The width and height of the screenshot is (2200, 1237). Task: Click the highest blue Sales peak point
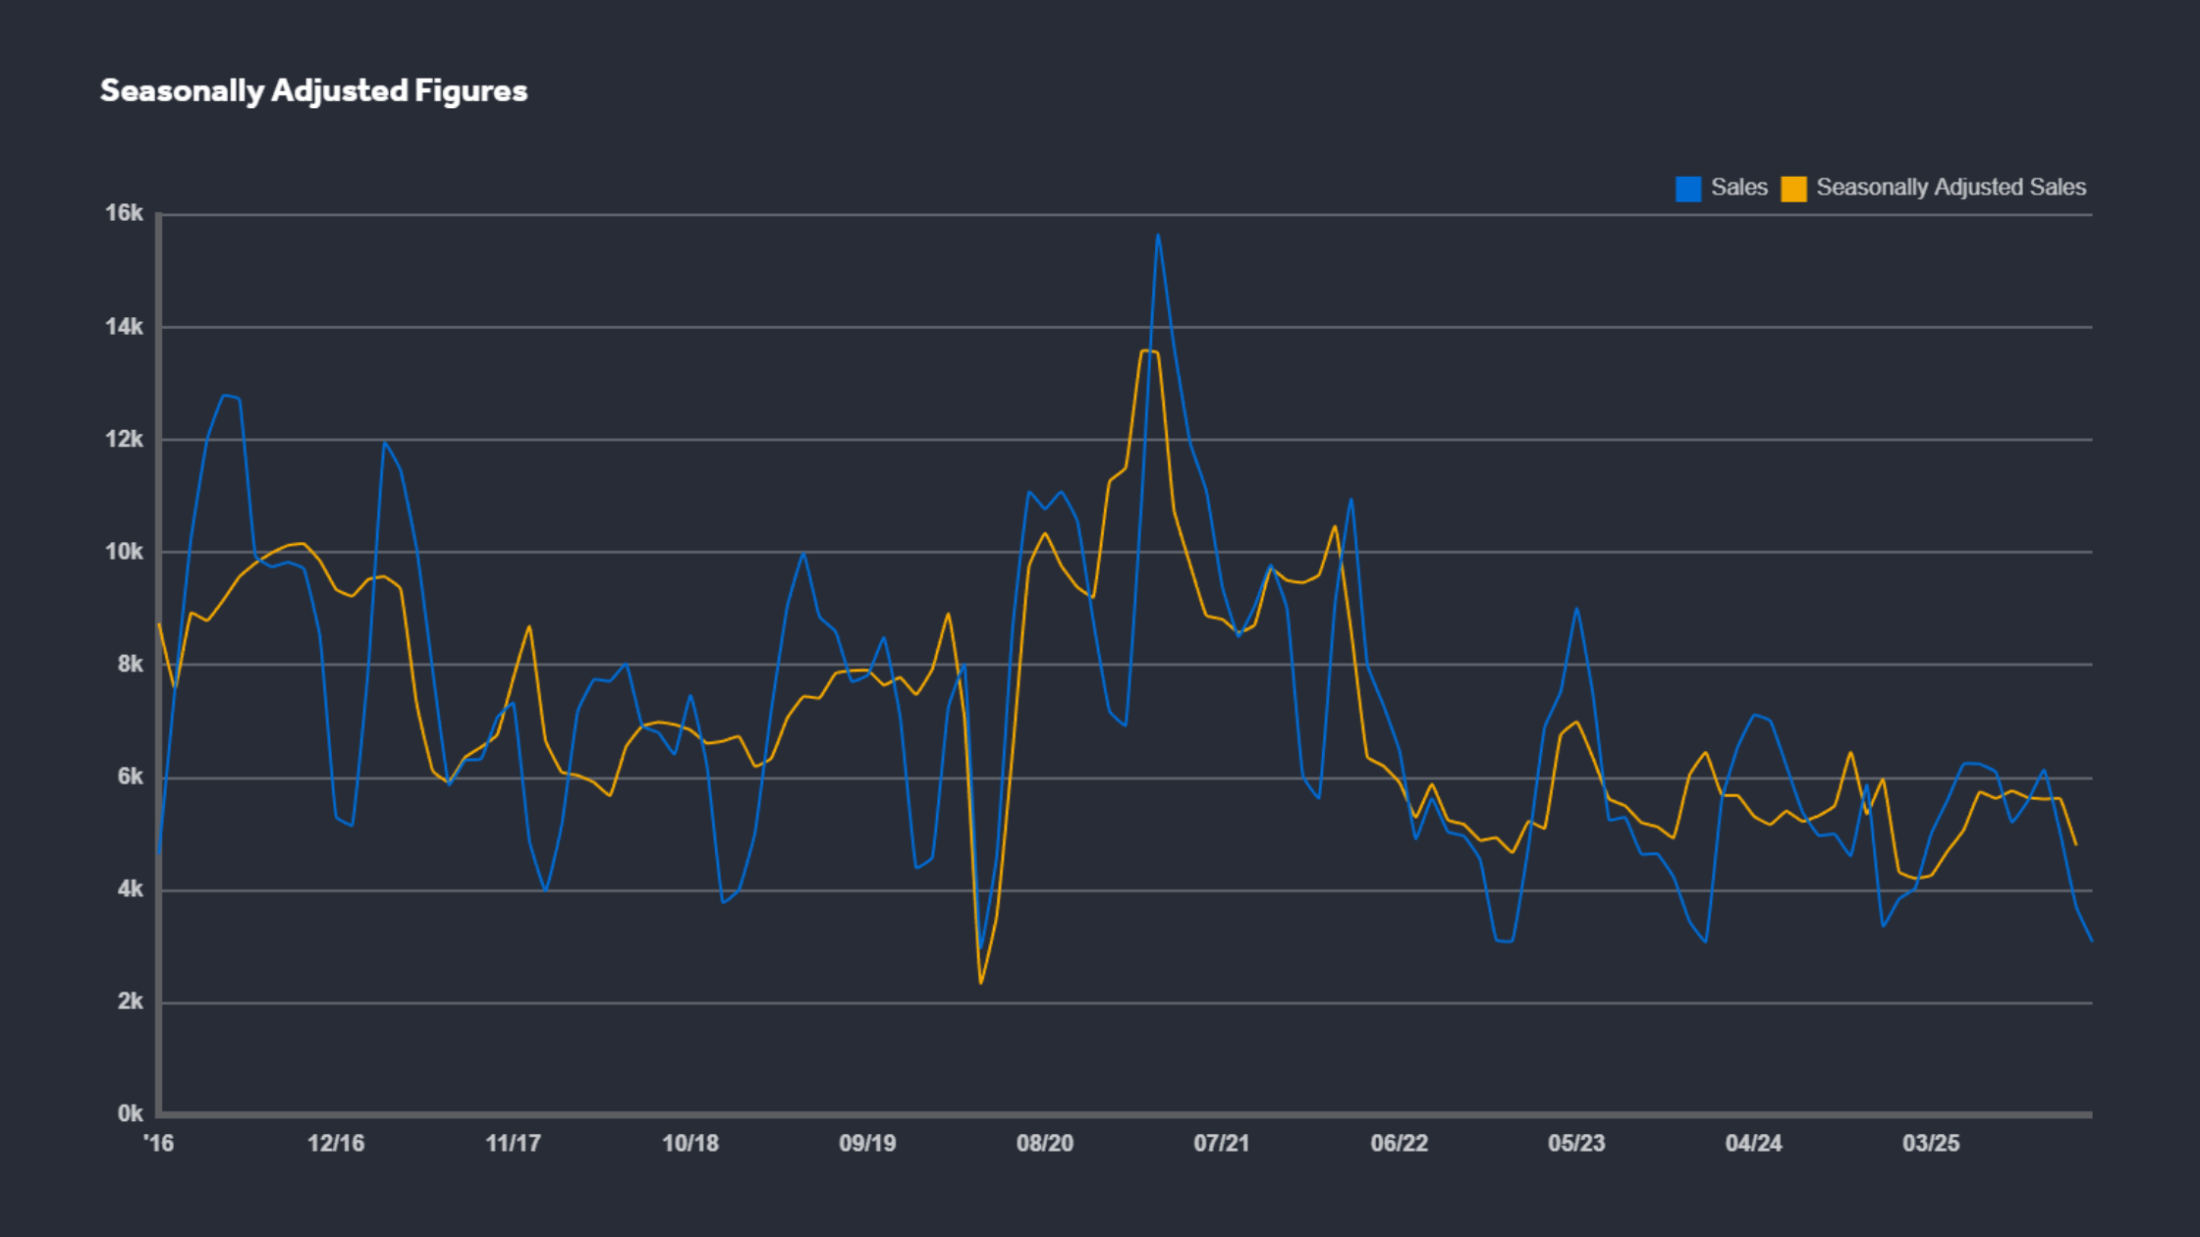point(1158,236)
